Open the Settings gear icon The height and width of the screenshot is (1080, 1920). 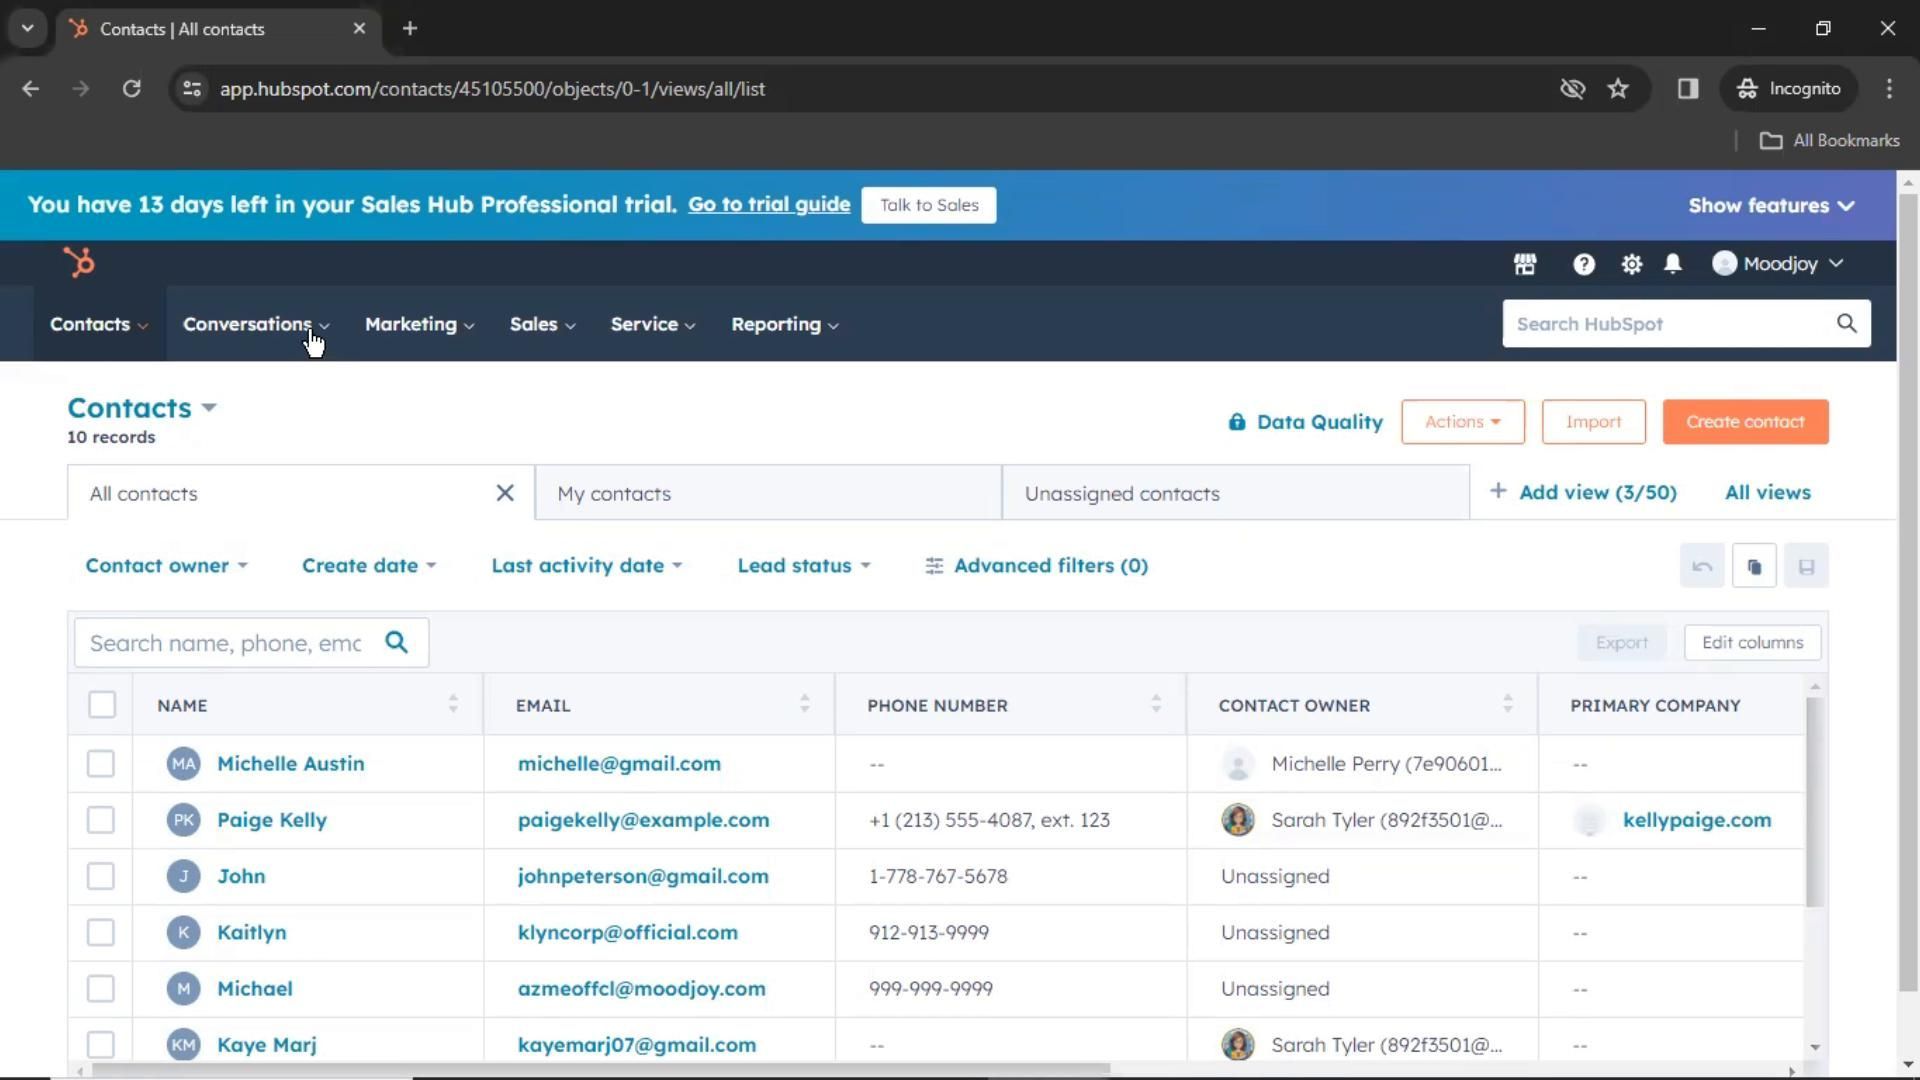click(x=1631, y=264)
